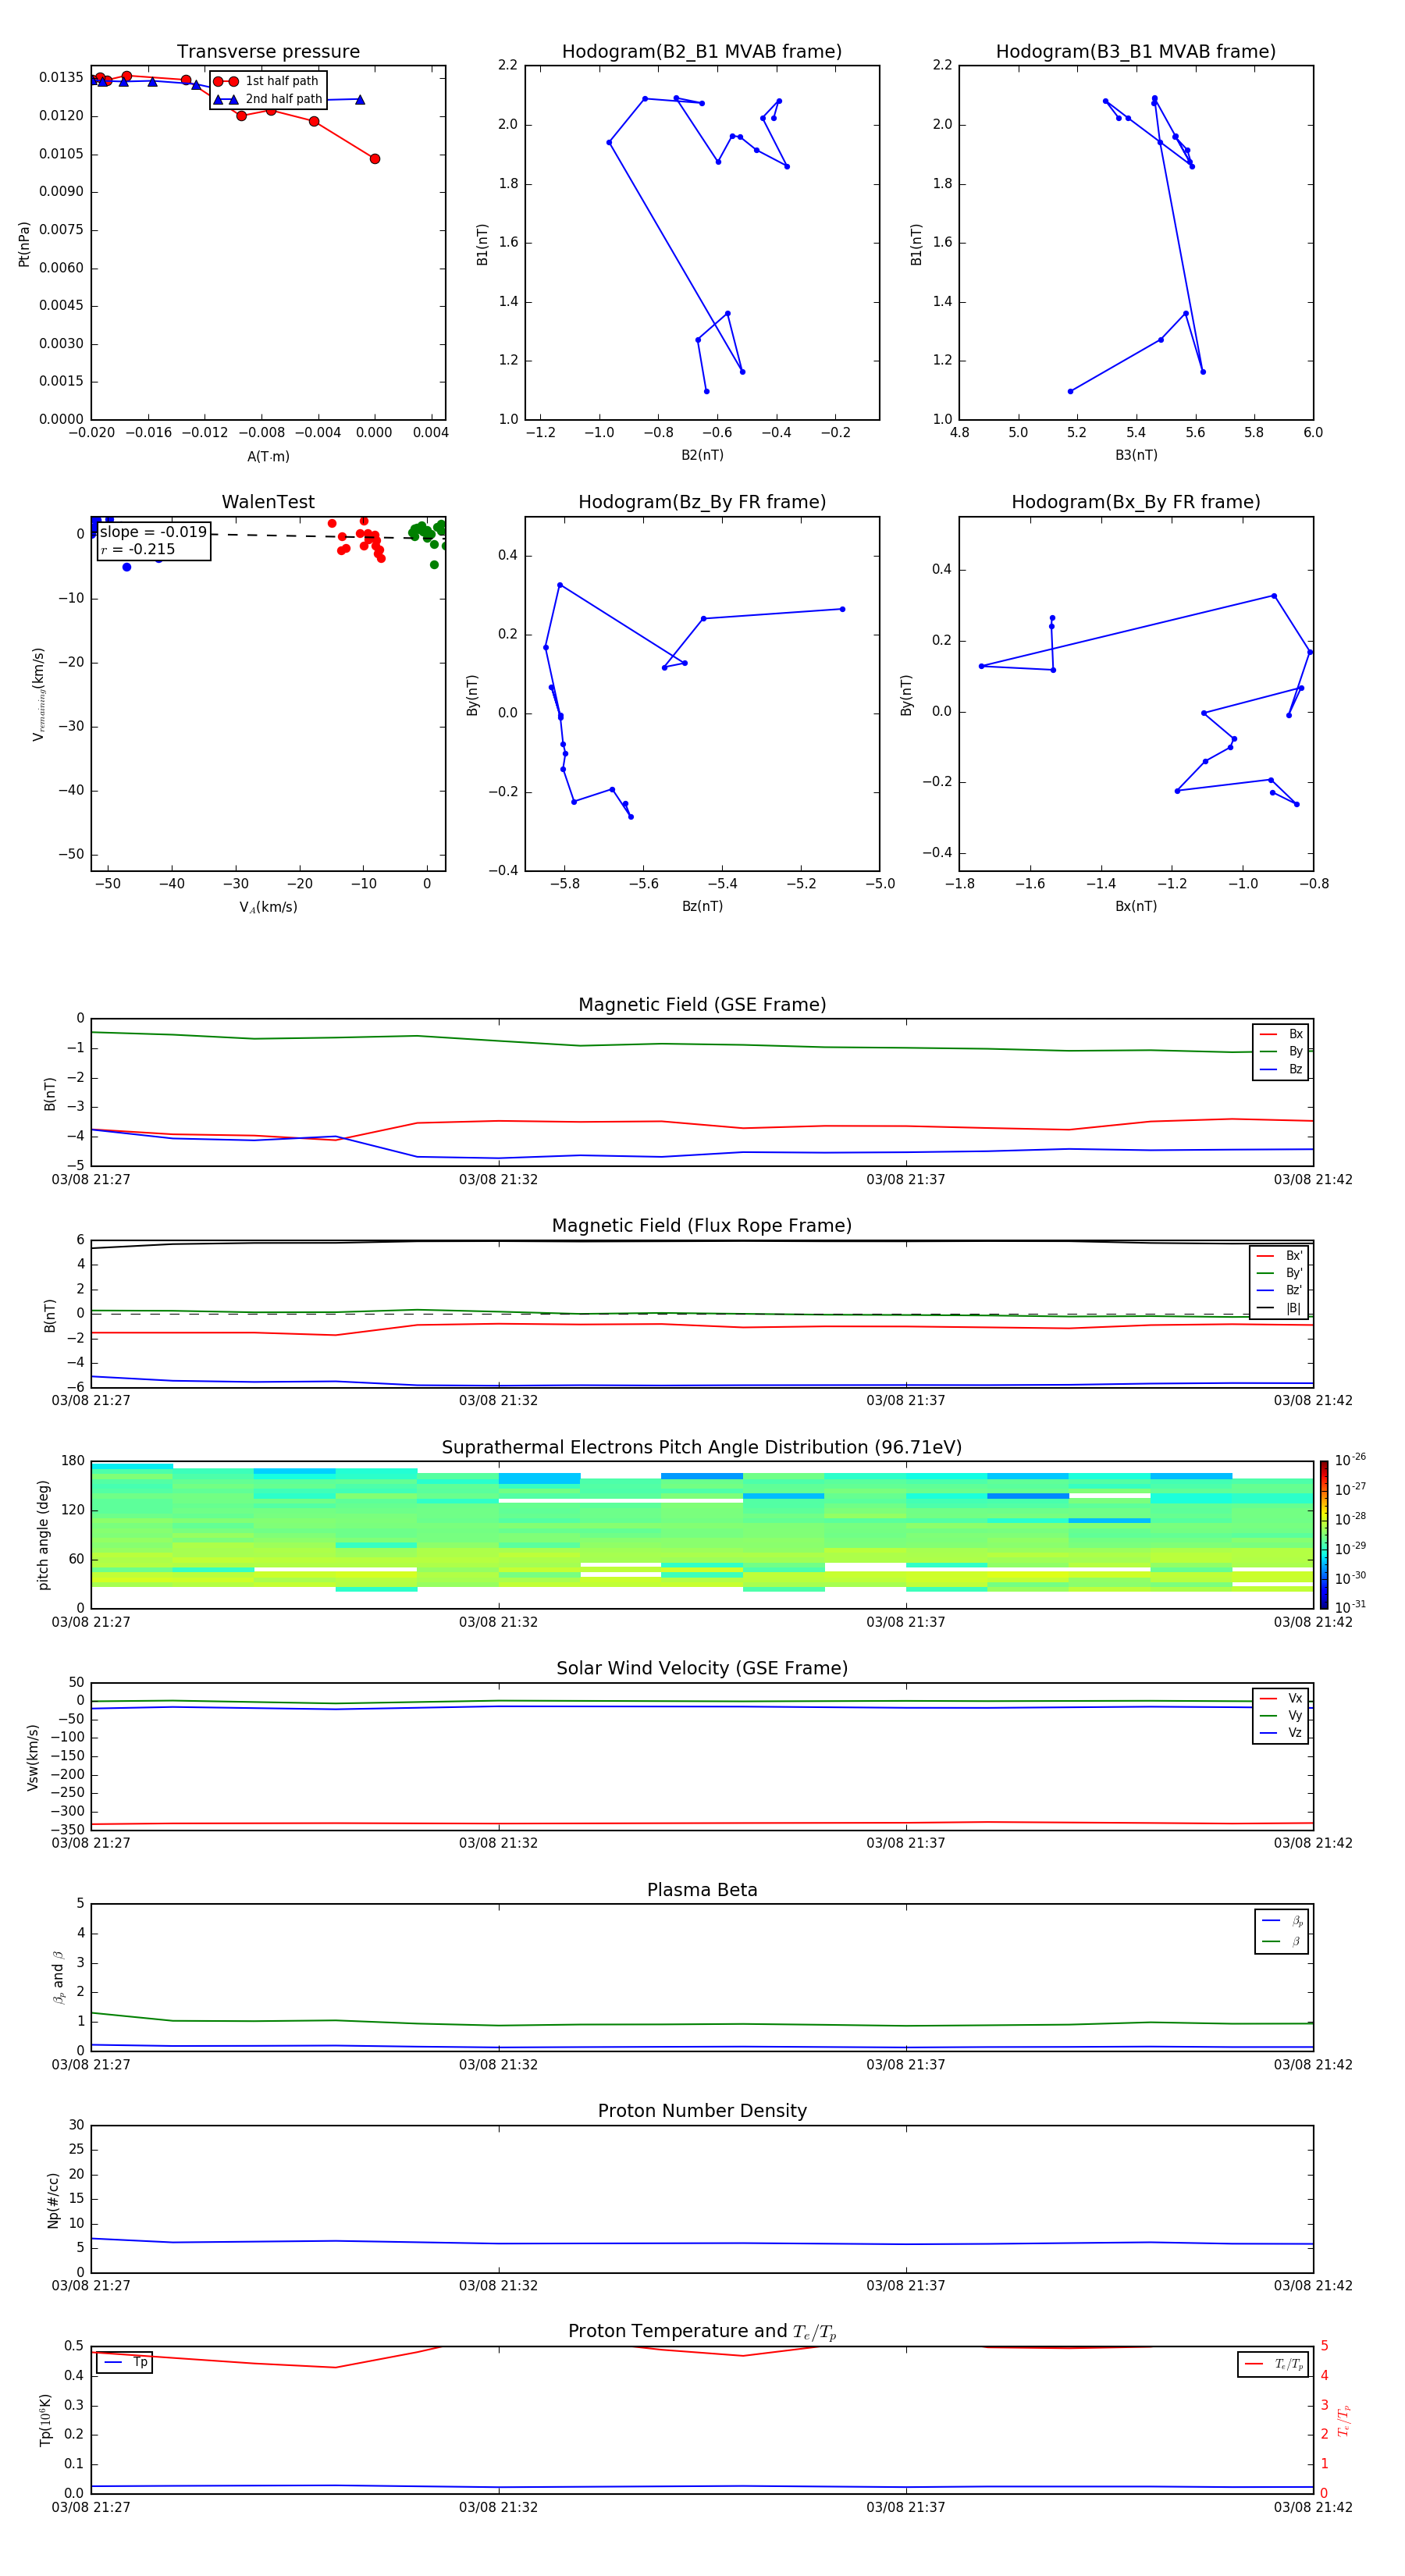The height and width of the screenshot is (2576, 1405).
Task: Click the red 1st half path endpoint near A=0
Action: (x=375, y=159)
